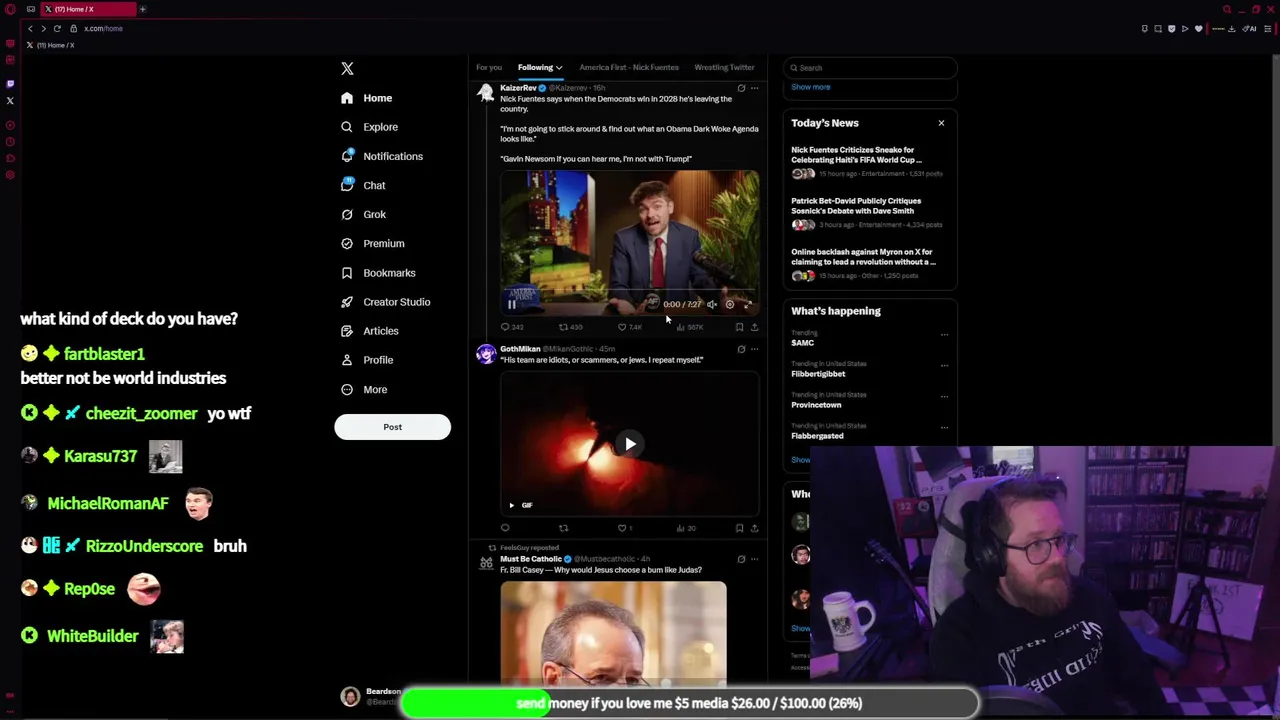Viewport: 1280px width, 720px height.
Task: Open the Following tab dropdown chevron
Action: [558, 68]
